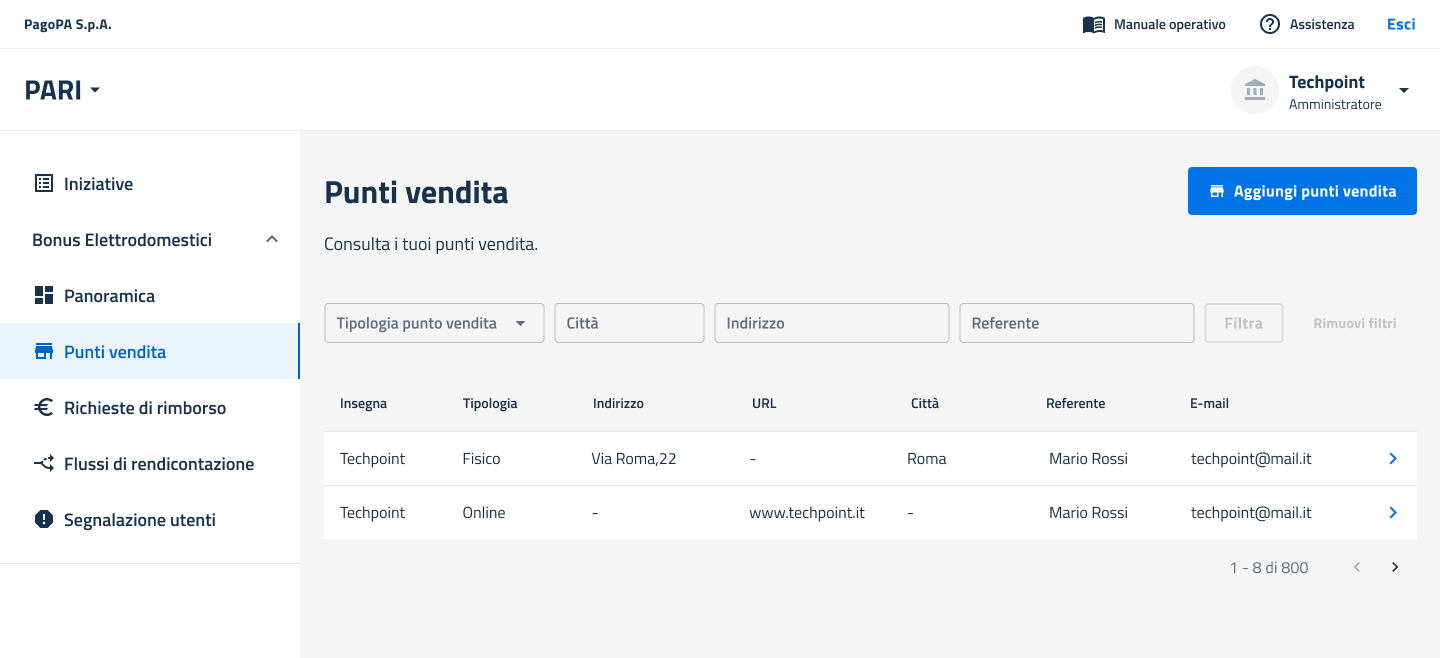This screenshot has height=658, width=1440.
Task: Click the Techpoint institution avatar icon
Action: (1254, 90)
